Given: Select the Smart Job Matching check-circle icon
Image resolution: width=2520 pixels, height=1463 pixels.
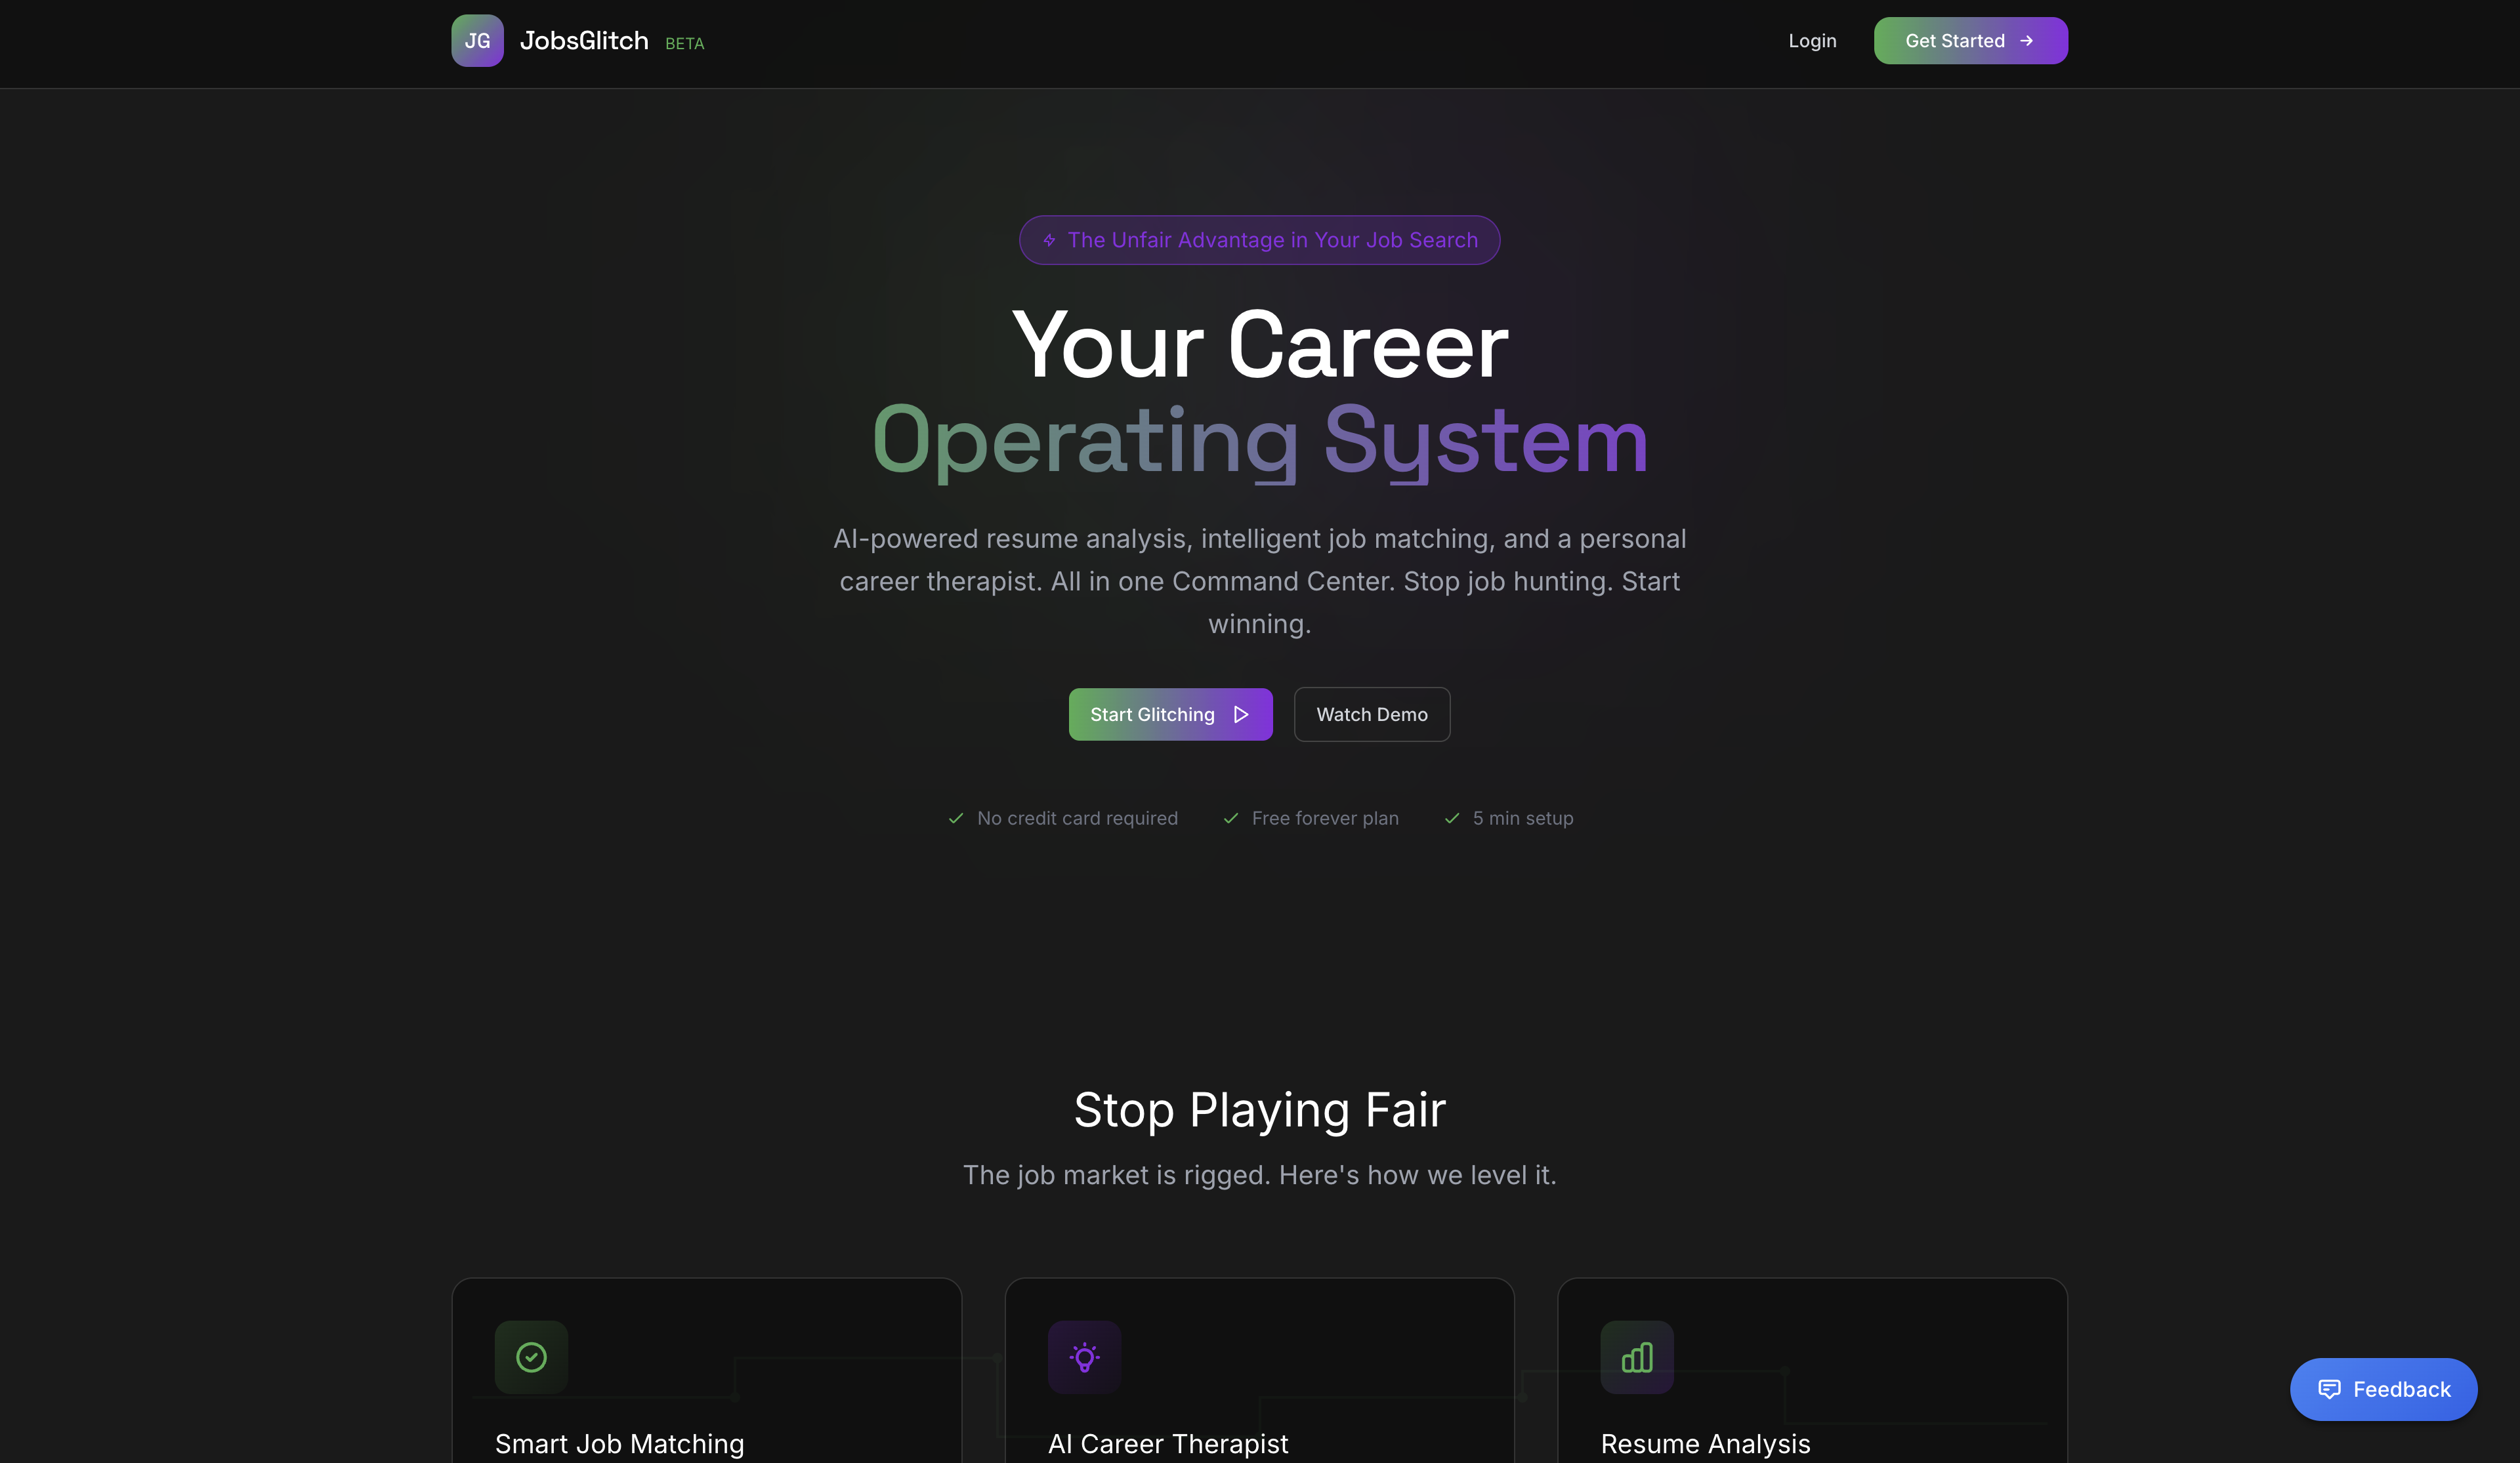Looking at the screenshot, I should 531,1357.
